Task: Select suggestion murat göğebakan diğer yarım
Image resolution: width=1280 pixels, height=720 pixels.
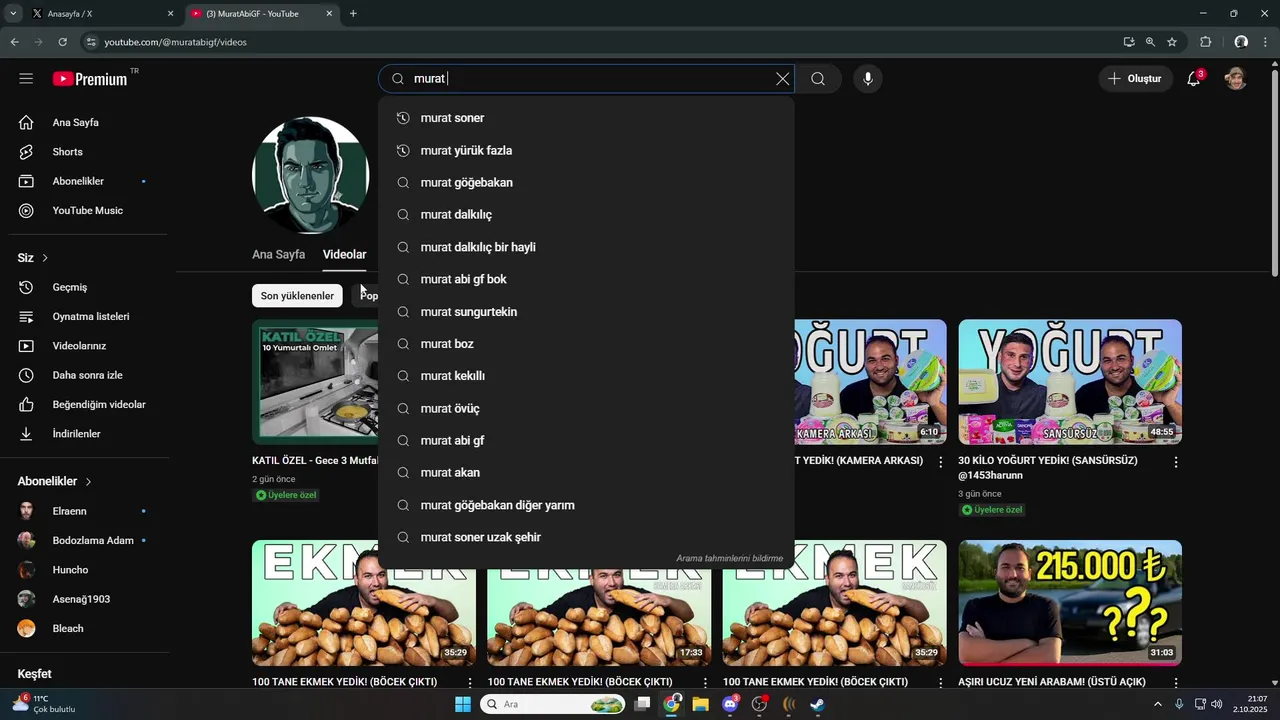Action: click(586, 505)
